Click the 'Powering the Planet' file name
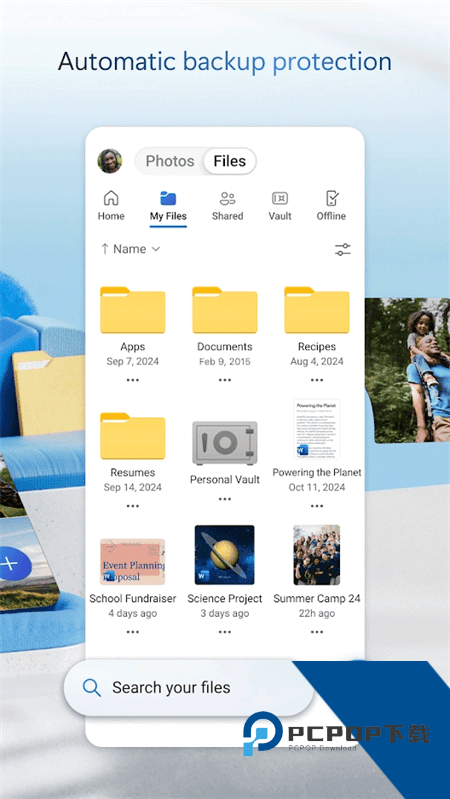450x799 pixels. (317, 472)
